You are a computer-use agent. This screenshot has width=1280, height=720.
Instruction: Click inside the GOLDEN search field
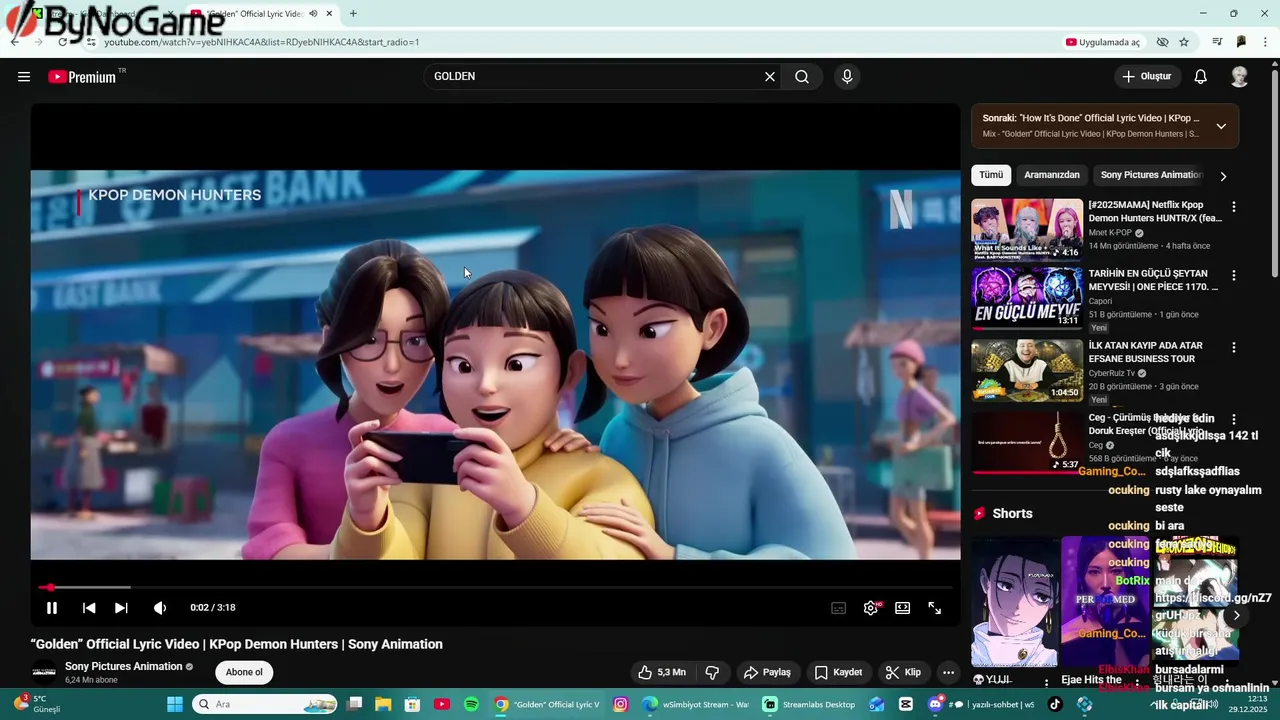click(595, 77)
